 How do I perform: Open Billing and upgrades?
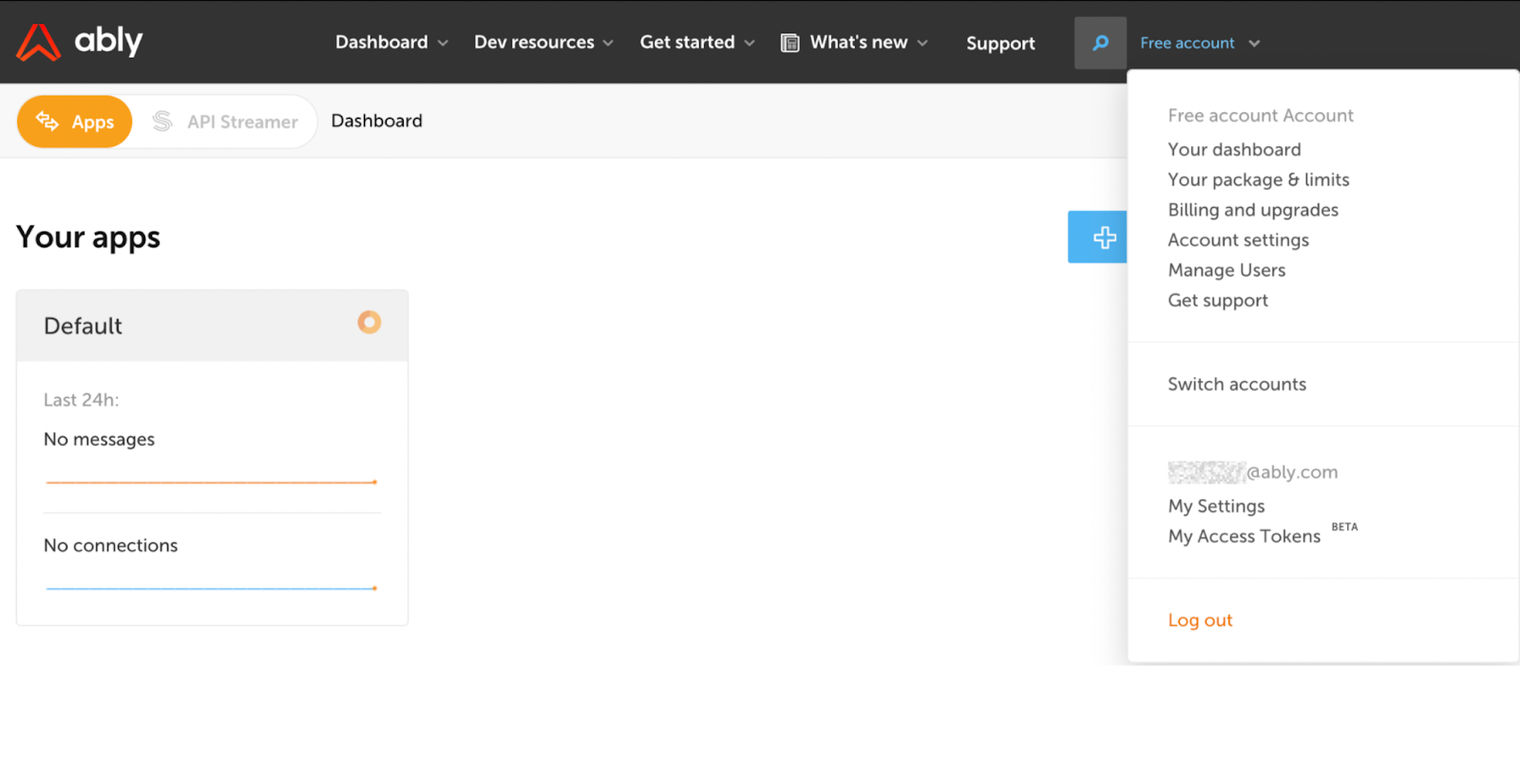click(x=1253, y=210)
